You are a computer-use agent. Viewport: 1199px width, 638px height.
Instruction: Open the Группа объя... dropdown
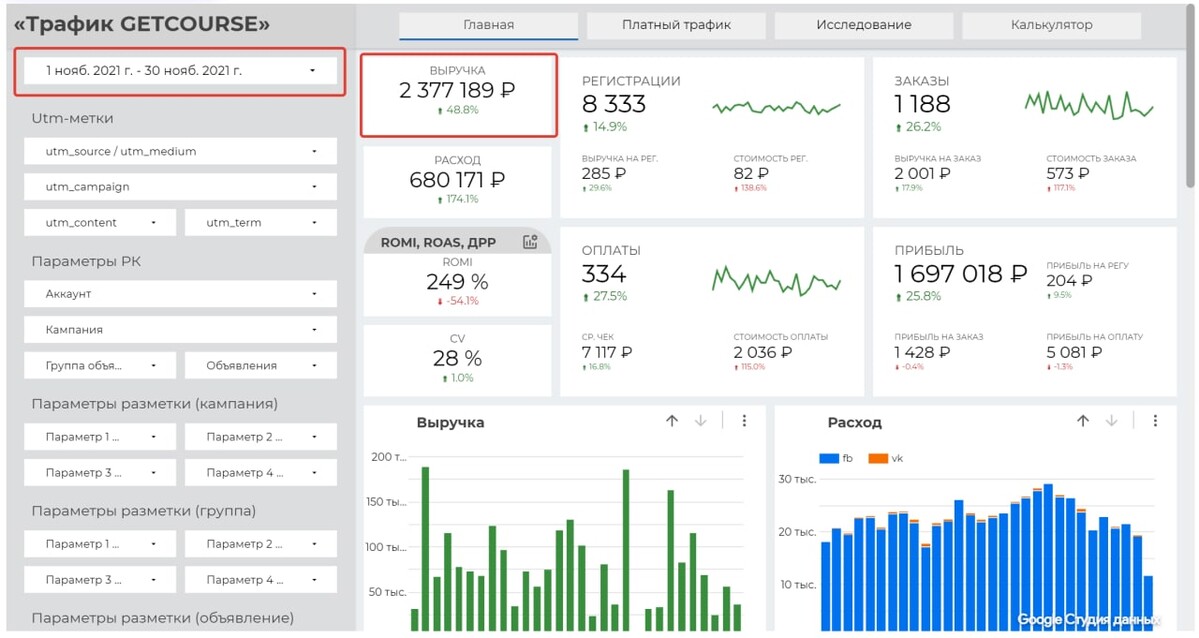coord(100,366)
